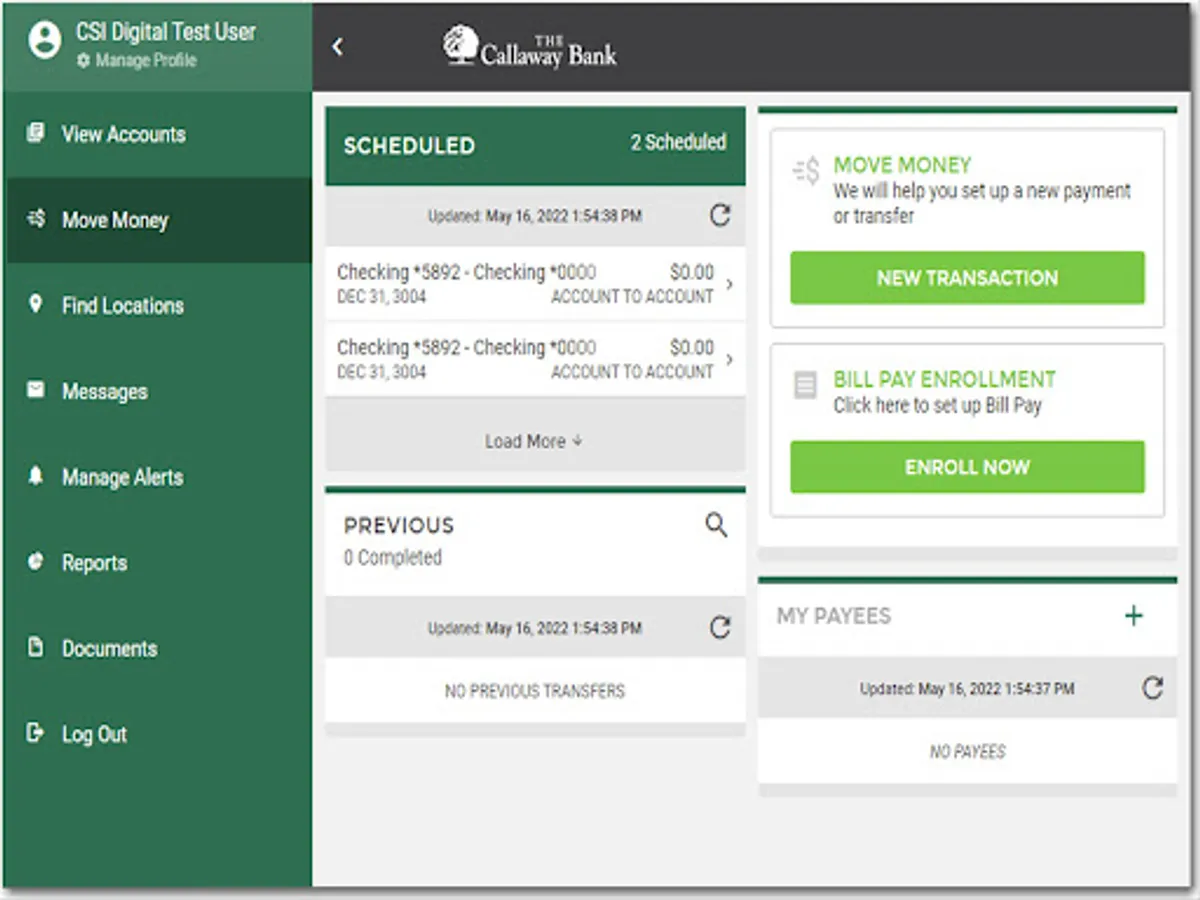
Task: Click the MOVE MONEY card heading
Action: point(903,165)
